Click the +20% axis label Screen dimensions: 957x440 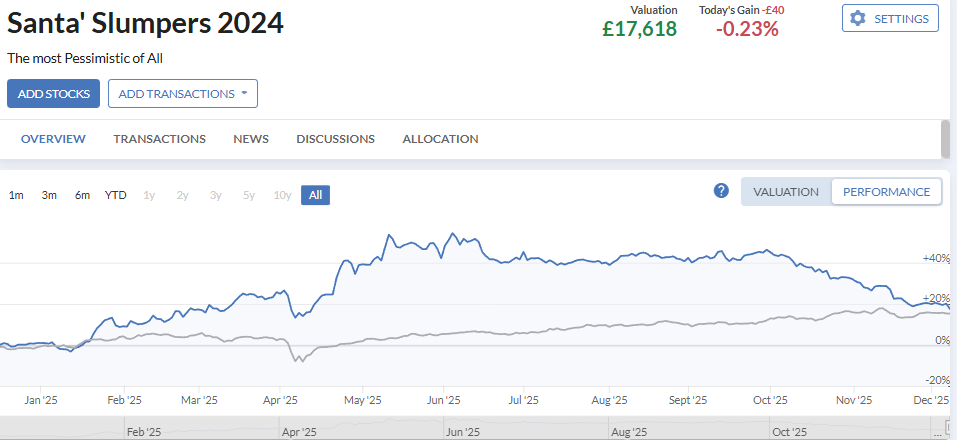coord(936,298)
